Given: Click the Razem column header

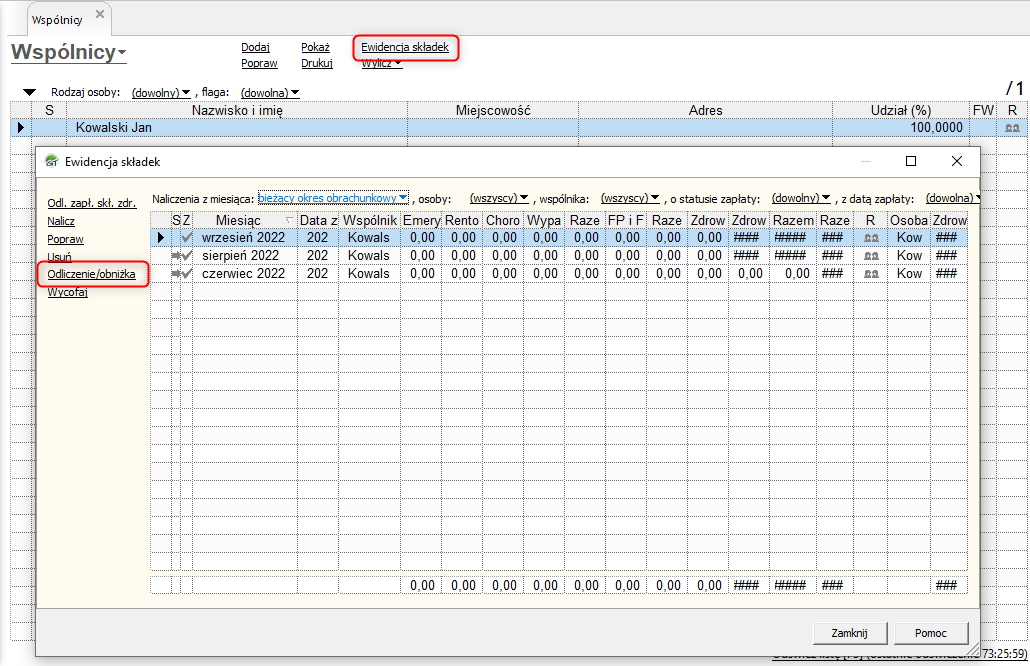Looking at the screenshot, I should (793, 220).
